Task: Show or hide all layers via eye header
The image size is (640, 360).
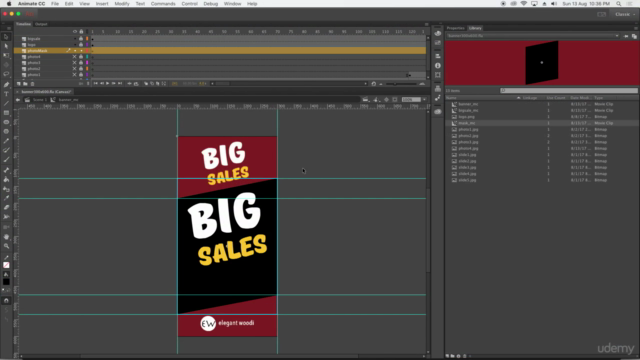Action: pyautogui.click(x=75, y=31)
